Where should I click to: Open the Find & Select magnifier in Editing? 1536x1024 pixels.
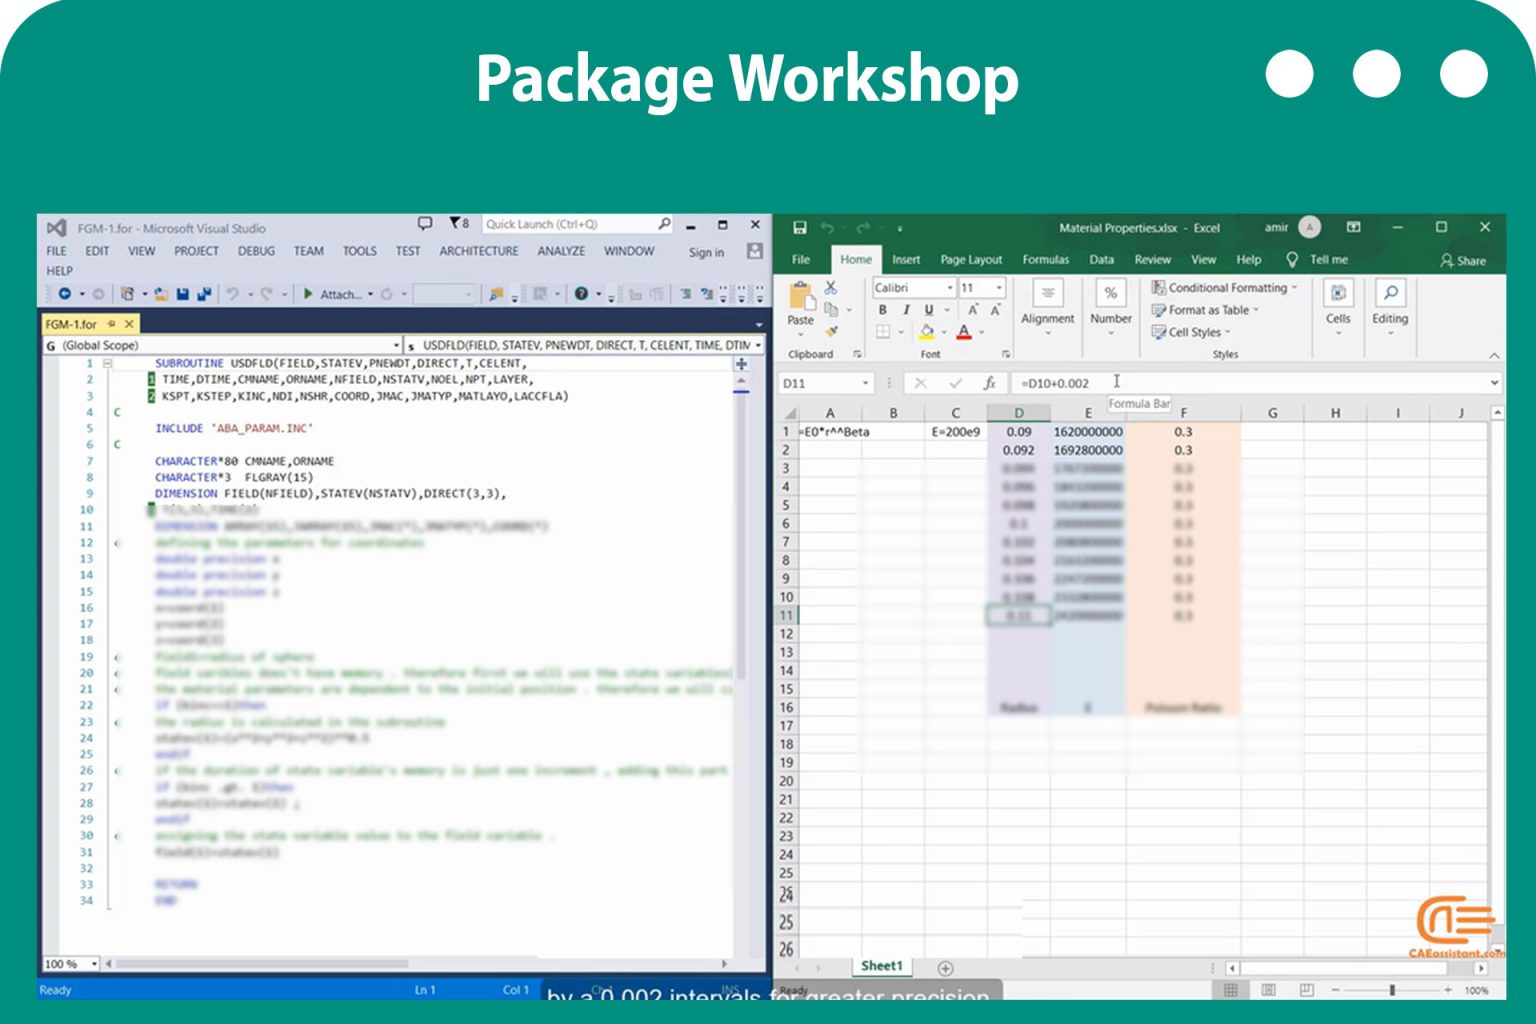point(1390,292)
